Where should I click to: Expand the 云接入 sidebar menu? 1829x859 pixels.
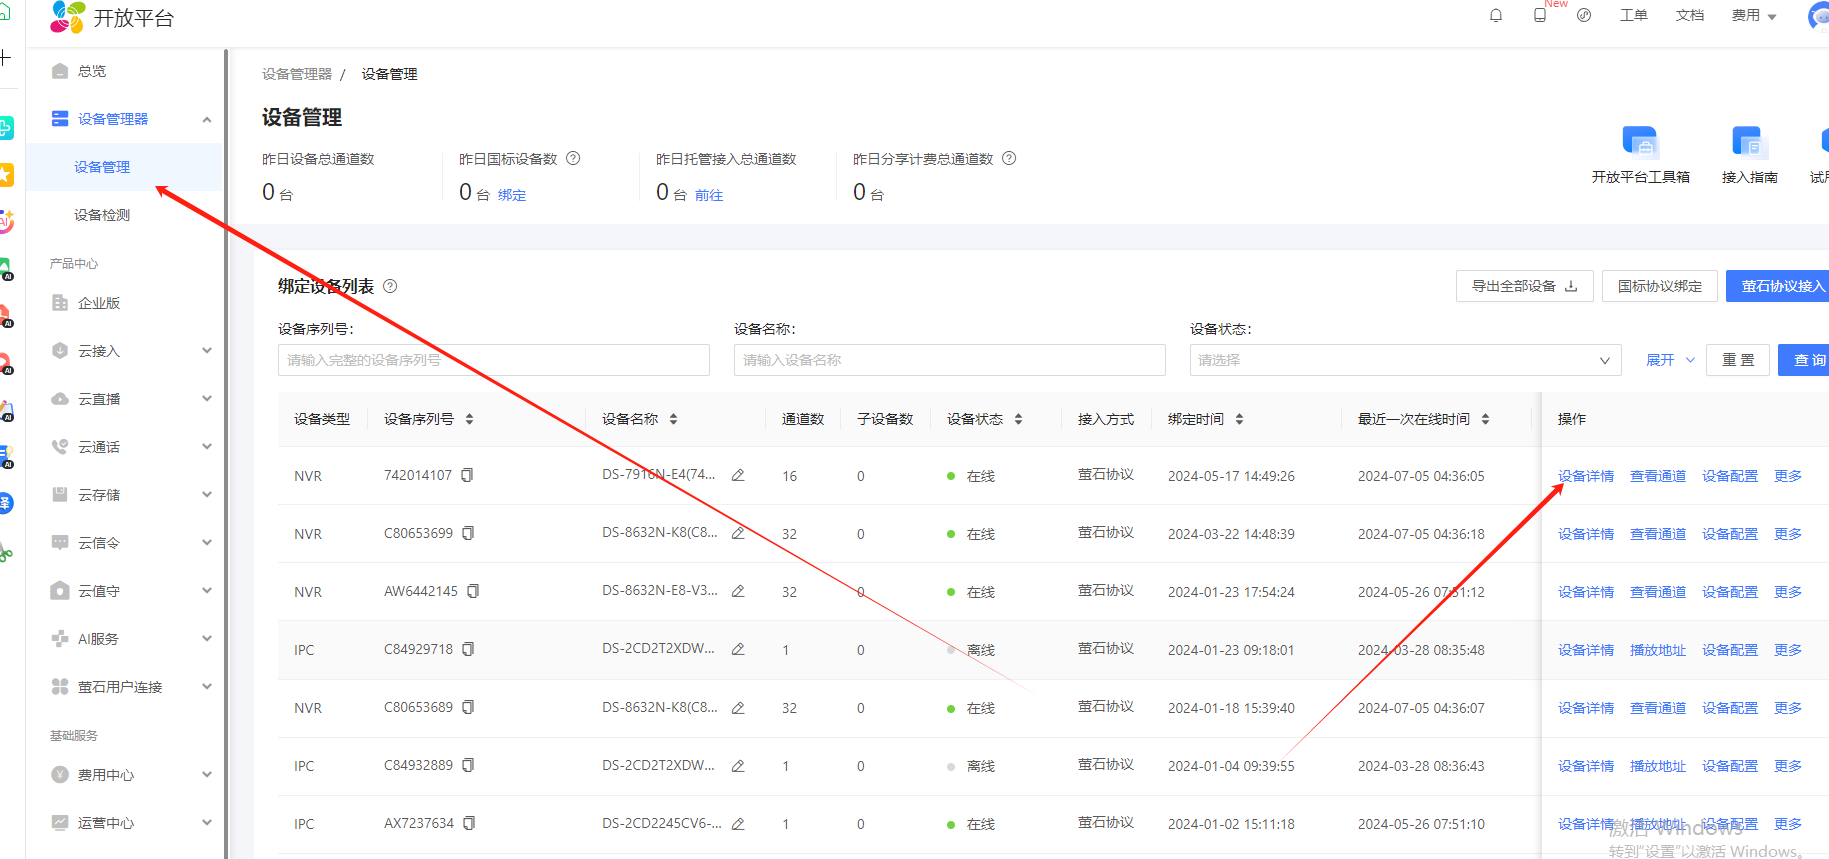[x=207, y=350]
